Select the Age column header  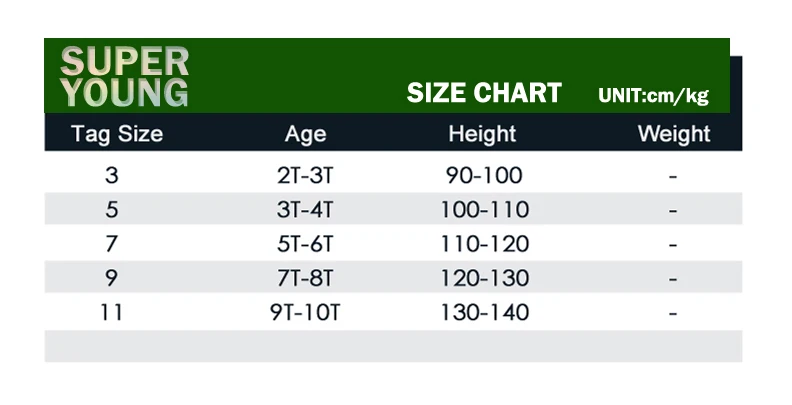[x=305, y=134]
